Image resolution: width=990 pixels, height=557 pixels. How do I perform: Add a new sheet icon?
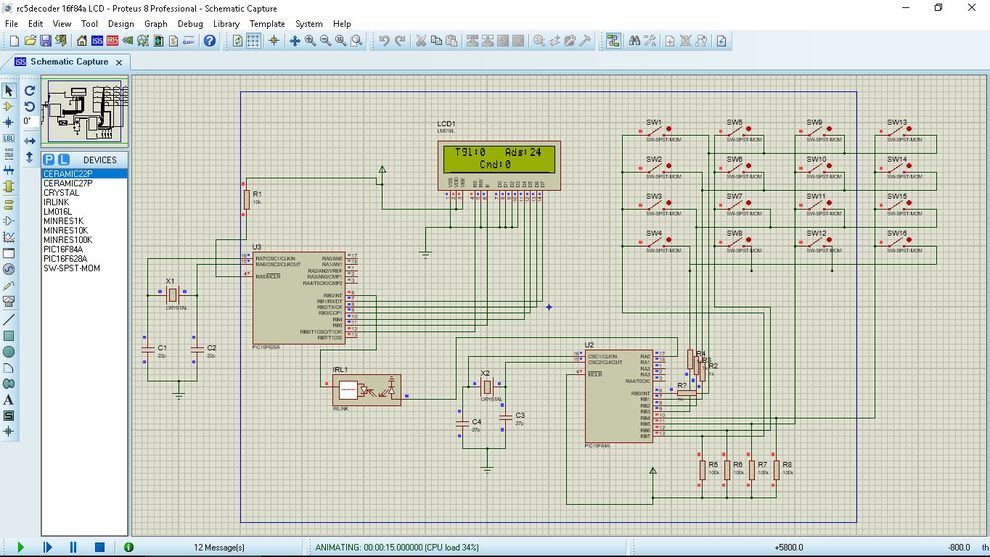click(x=670, y=41)
